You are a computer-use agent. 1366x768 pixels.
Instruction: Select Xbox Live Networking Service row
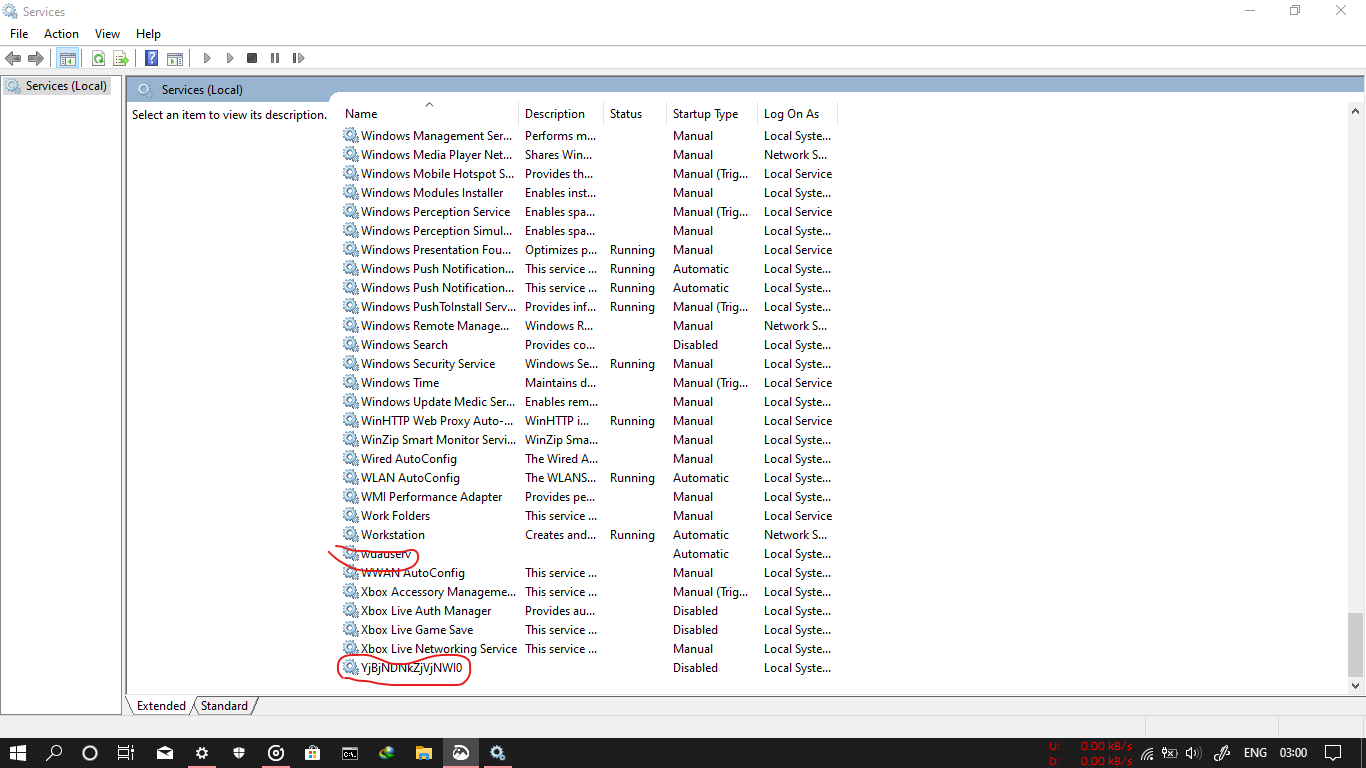coord(589,649)
